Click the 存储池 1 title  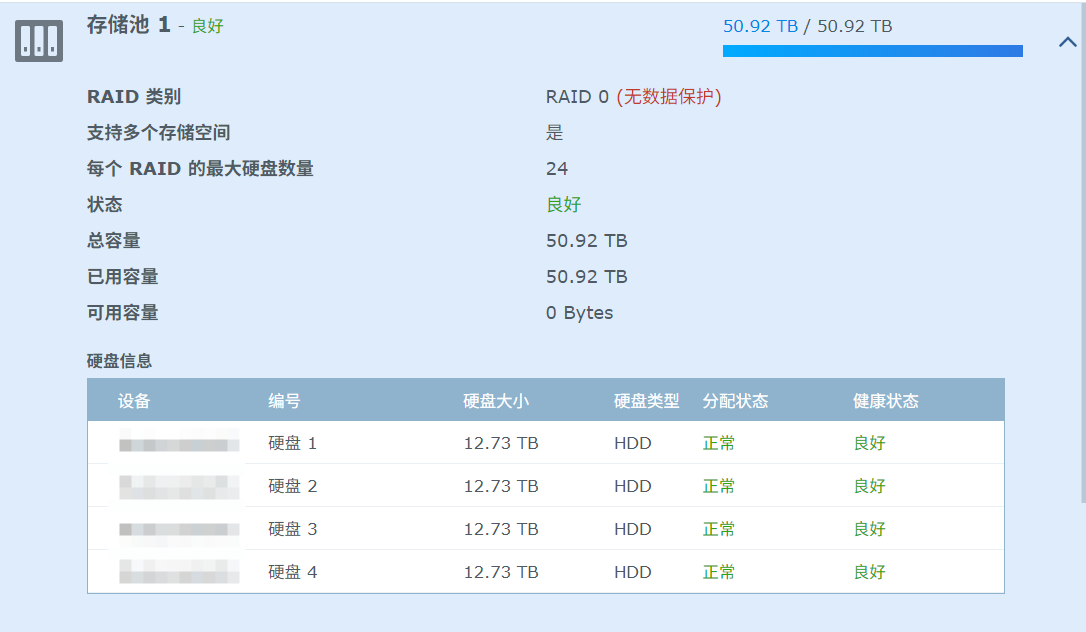coord(128,26)
